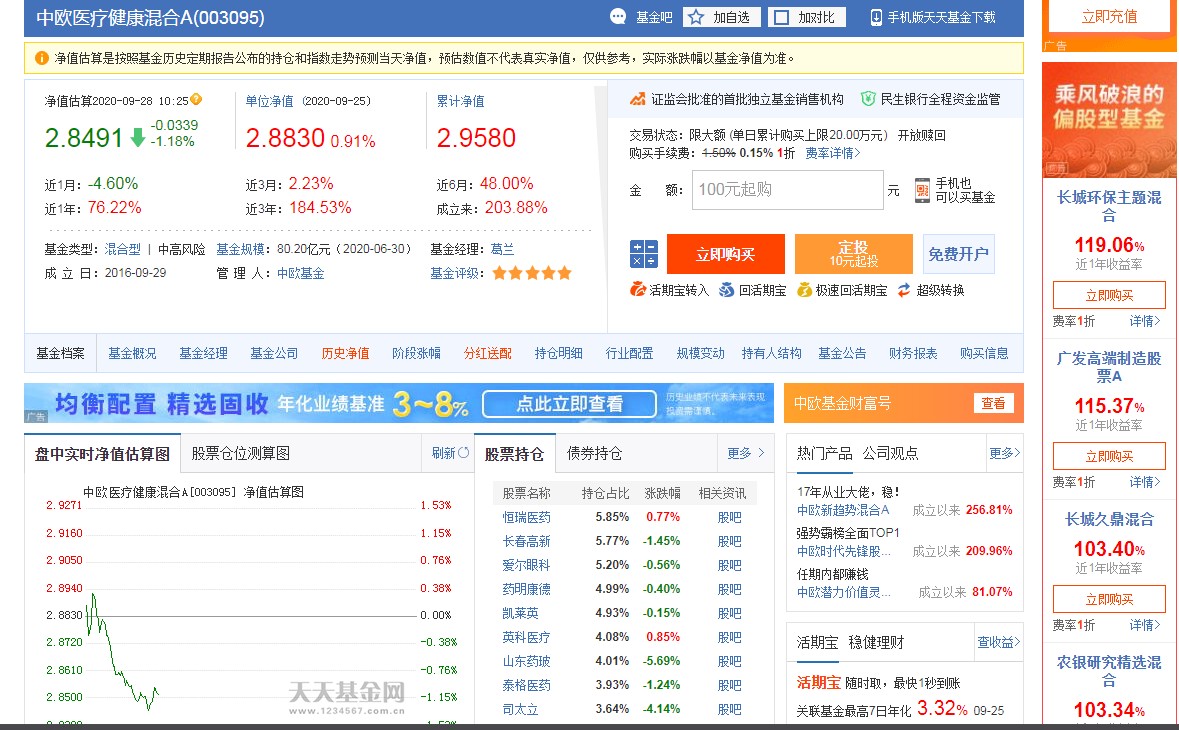This screenshot has height=730, width=1179.
Task: Open the 持有人结构 tab
Action: (x=771, y=353)
